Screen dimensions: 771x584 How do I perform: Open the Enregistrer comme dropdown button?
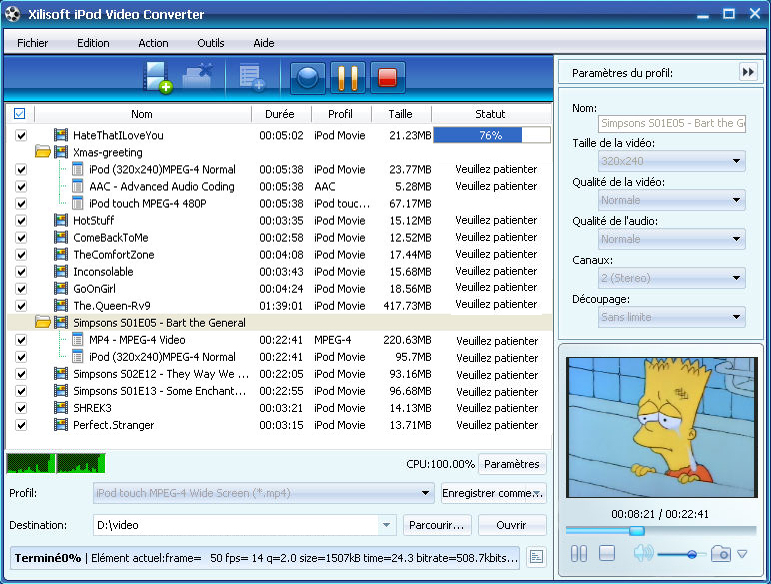coord(493,493)
